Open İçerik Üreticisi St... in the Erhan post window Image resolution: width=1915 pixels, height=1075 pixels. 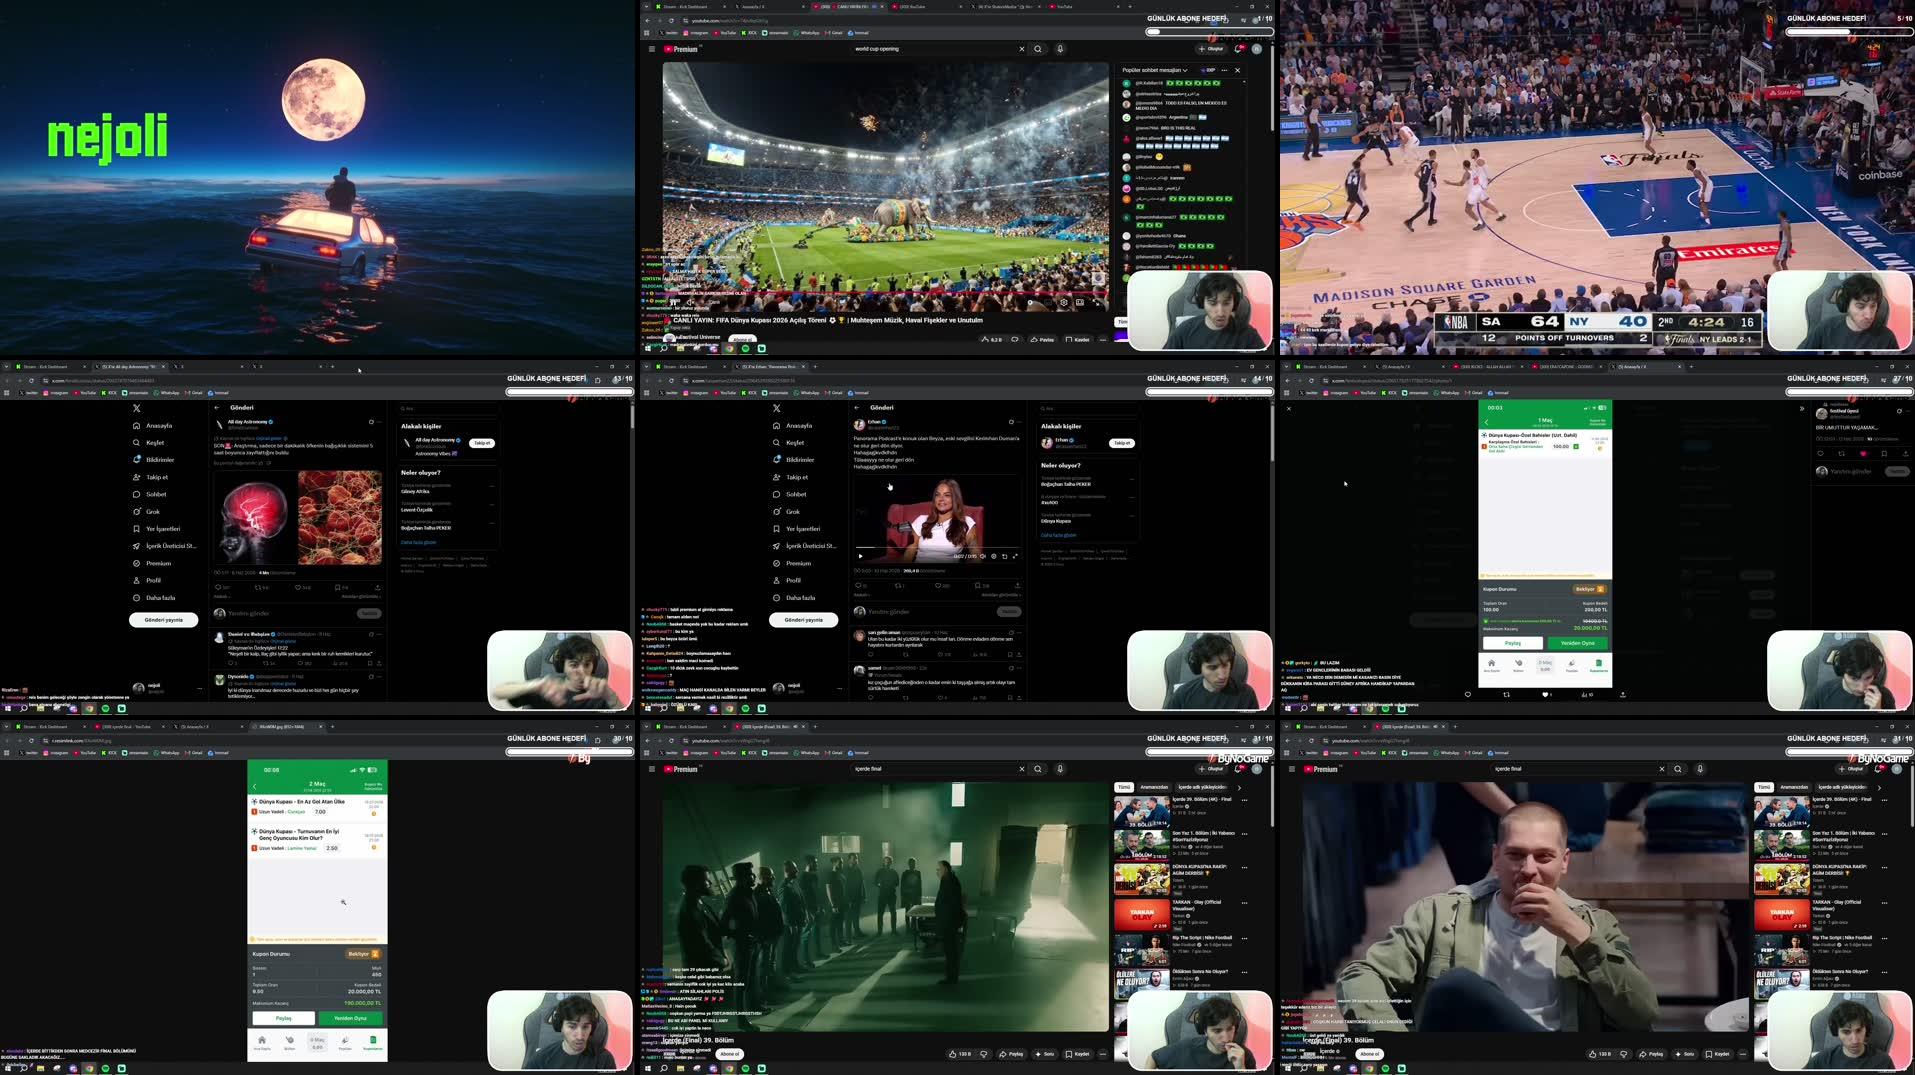tap(803, 546)
